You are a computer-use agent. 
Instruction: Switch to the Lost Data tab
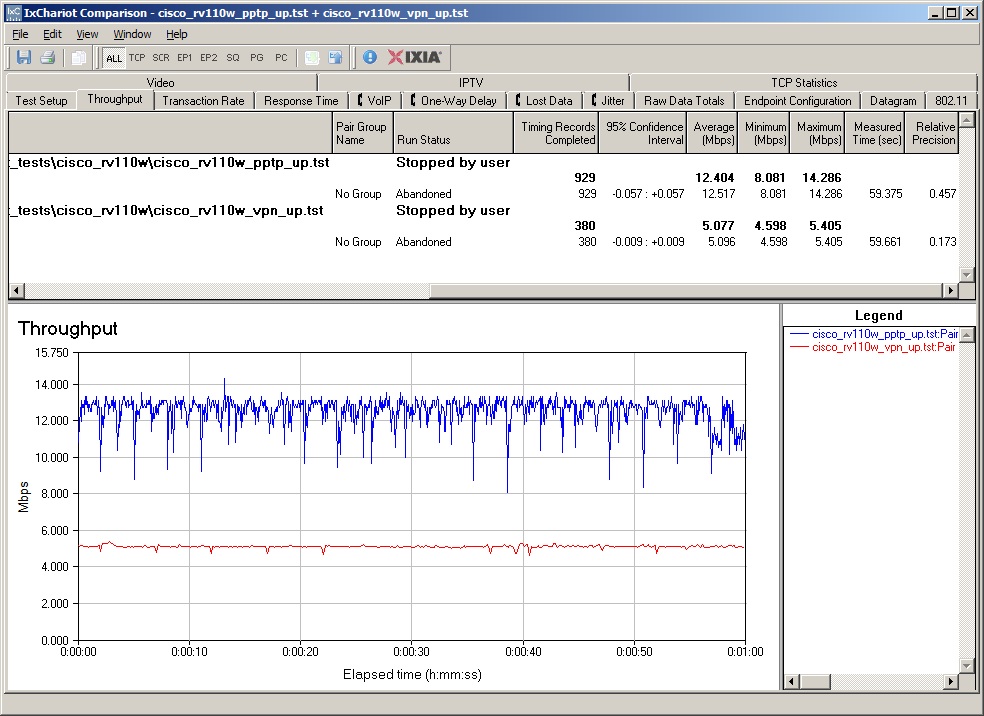tap(543, 100)
